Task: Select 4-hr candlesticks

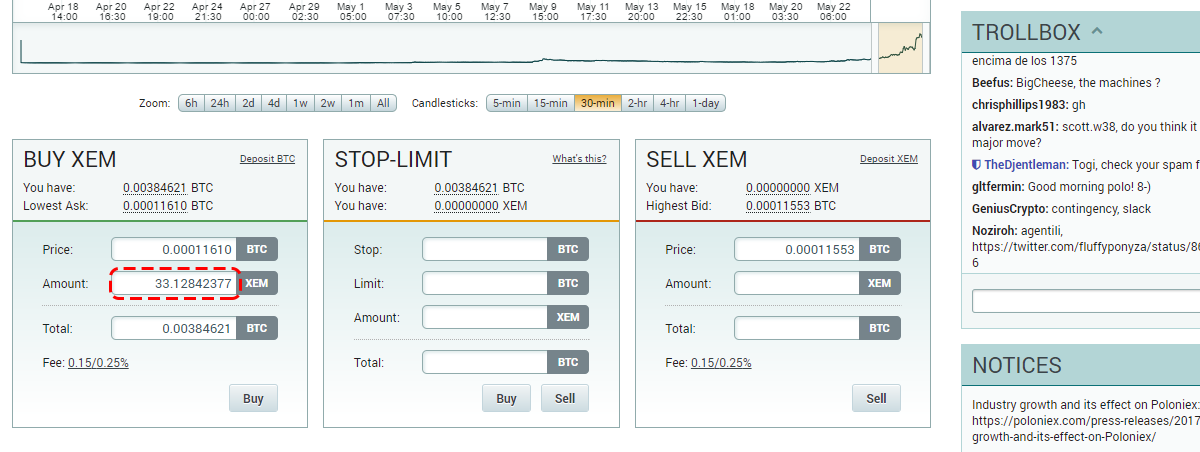Action: [x=669, y=103]
